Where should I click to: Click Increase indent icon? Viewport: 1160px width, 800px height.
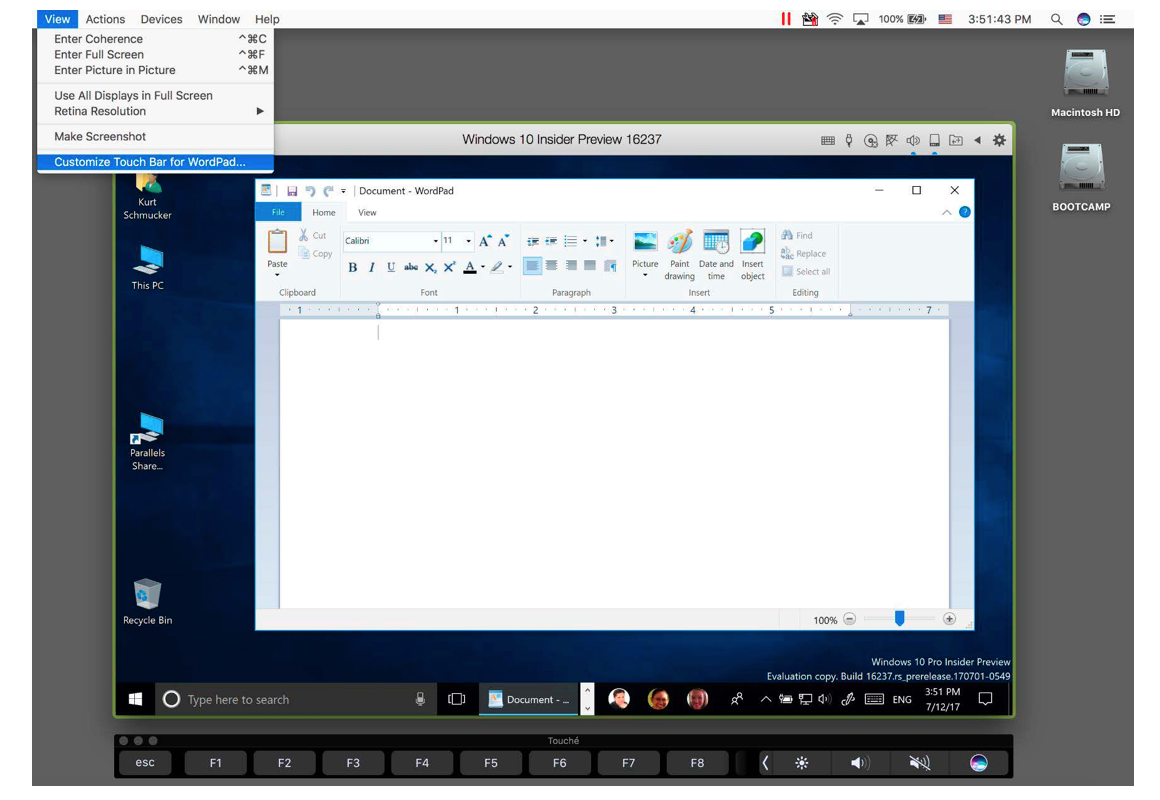(x=551, y=241)
